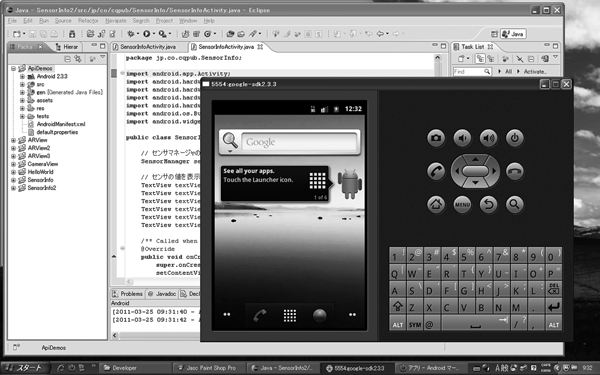This screenshot has height=375, width=600.
Task: Click the DEL key on emulator keyboard
Action: coord(553,290)
